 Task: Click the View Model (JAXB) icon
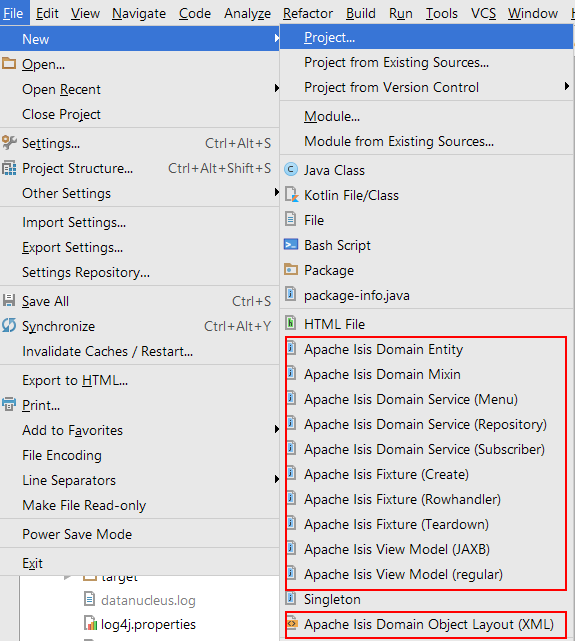[291, 548]
